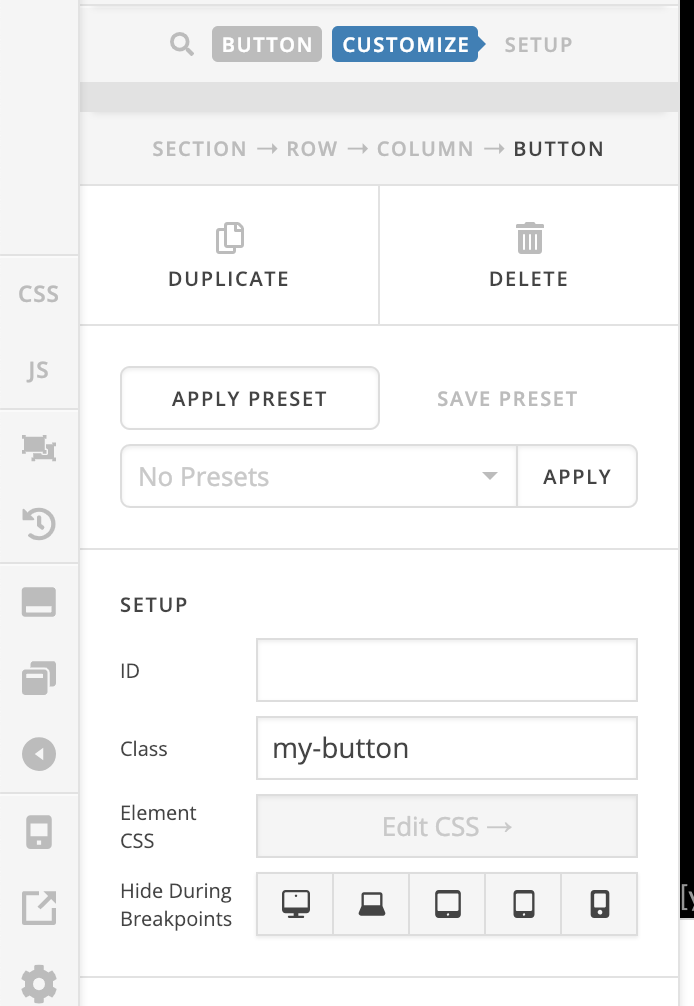Switch to the Customize tab
Image resolution: width=694 pixels, height=1006 pixels.
pos(406,44)
